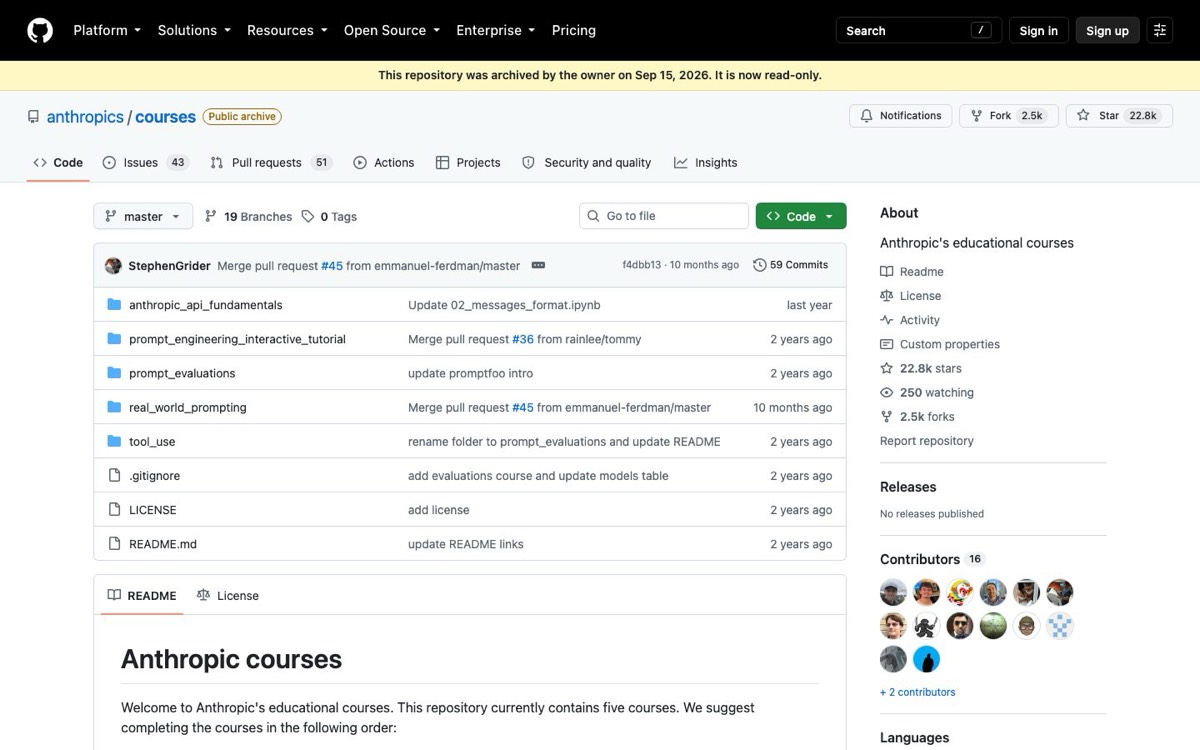
Task: Click the folder icon beside tool_use
Action: coord(114,441)
